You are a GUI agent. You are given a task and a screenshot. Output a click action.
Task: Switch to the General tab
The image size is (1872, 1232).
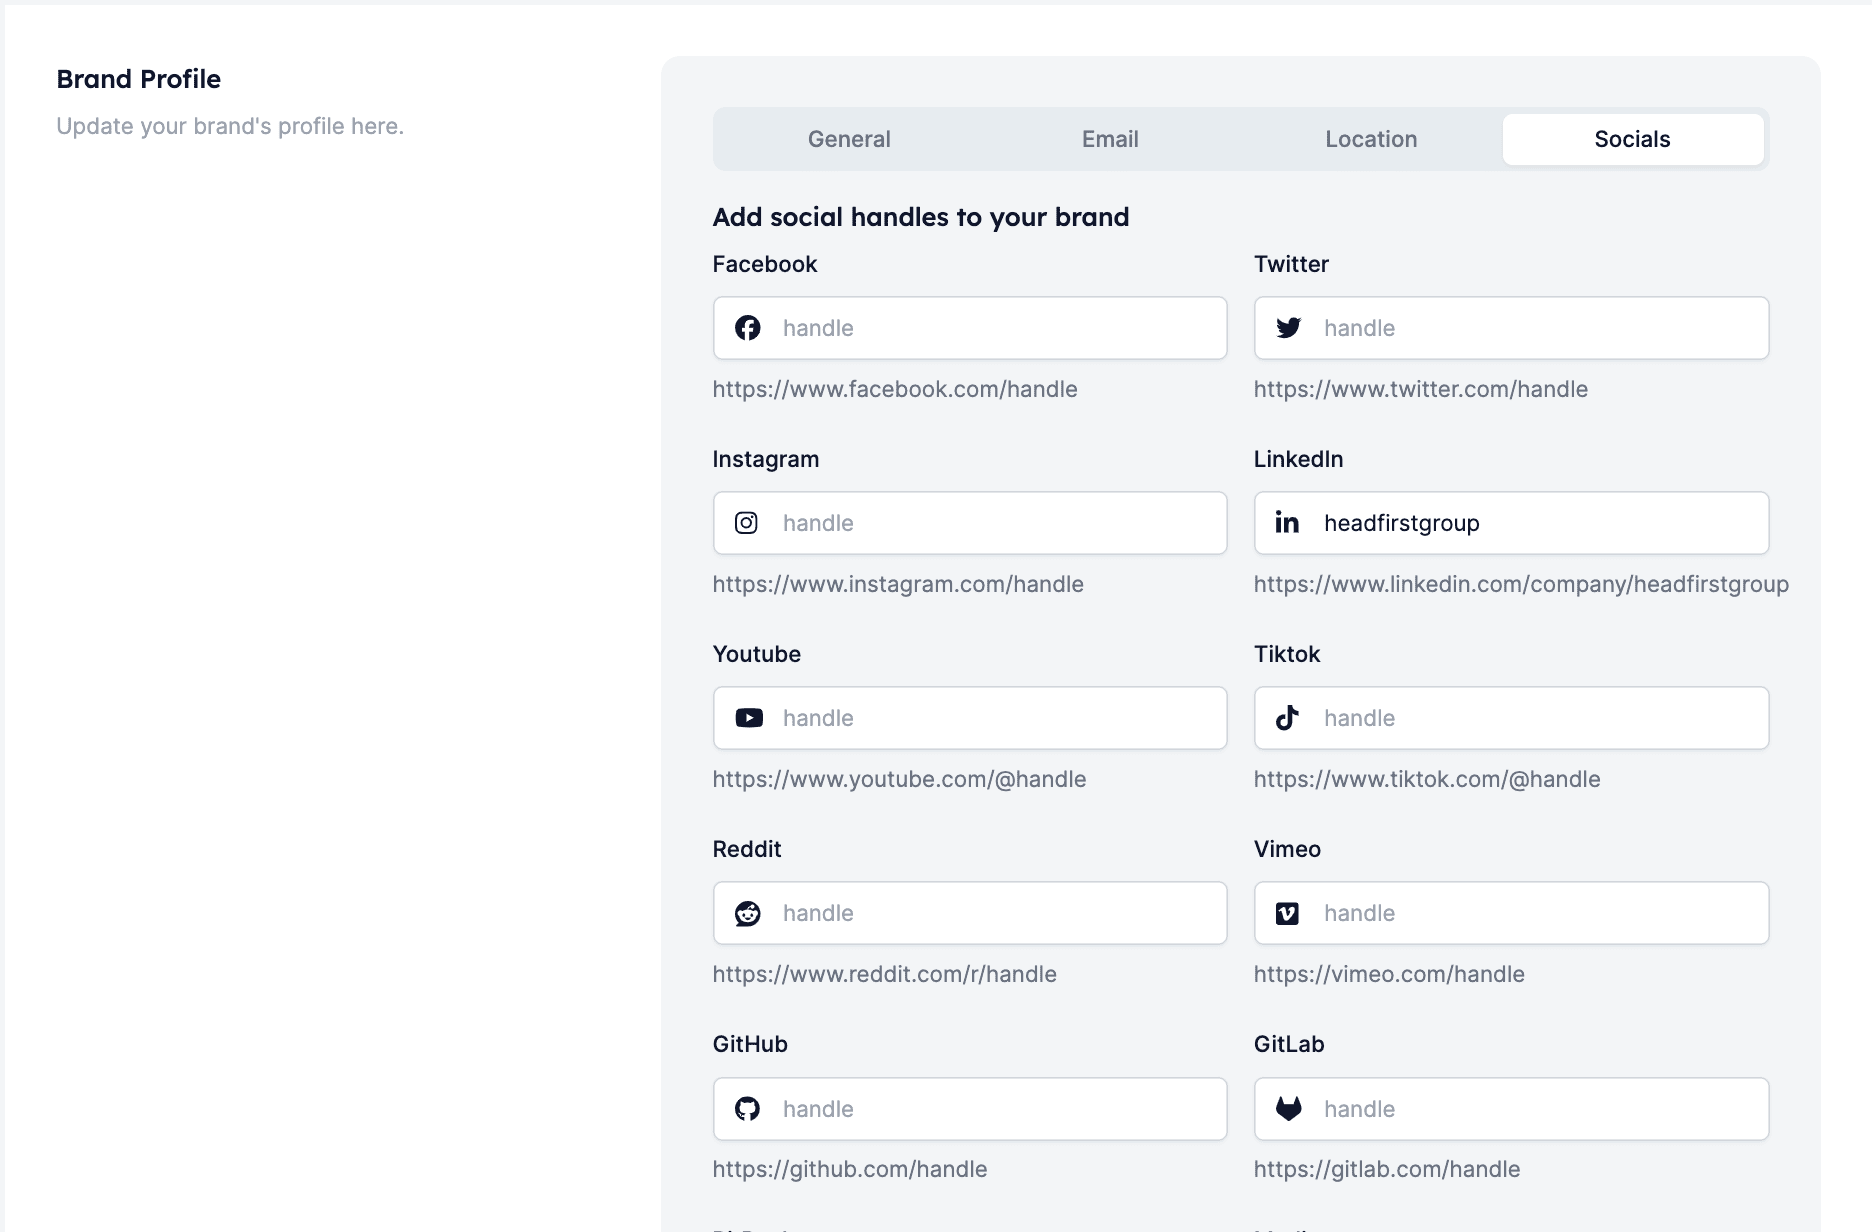point(849,139)
